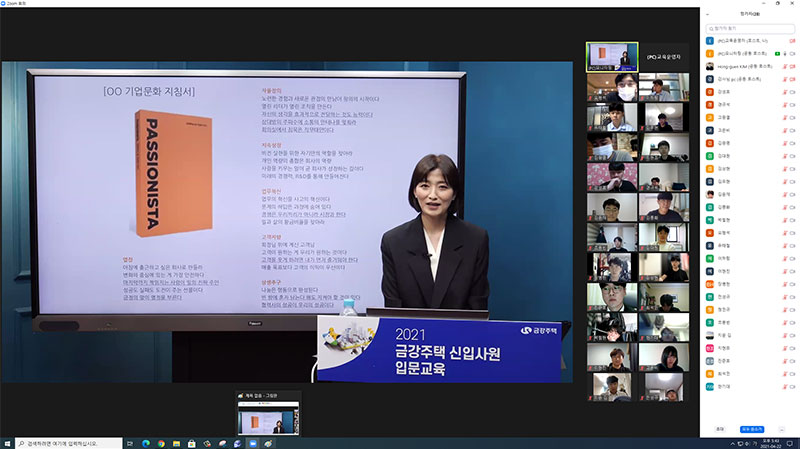Screen dimensions: 800x449
Task: Launch Google Chrome from the taskbar
Action: point(161,443)
